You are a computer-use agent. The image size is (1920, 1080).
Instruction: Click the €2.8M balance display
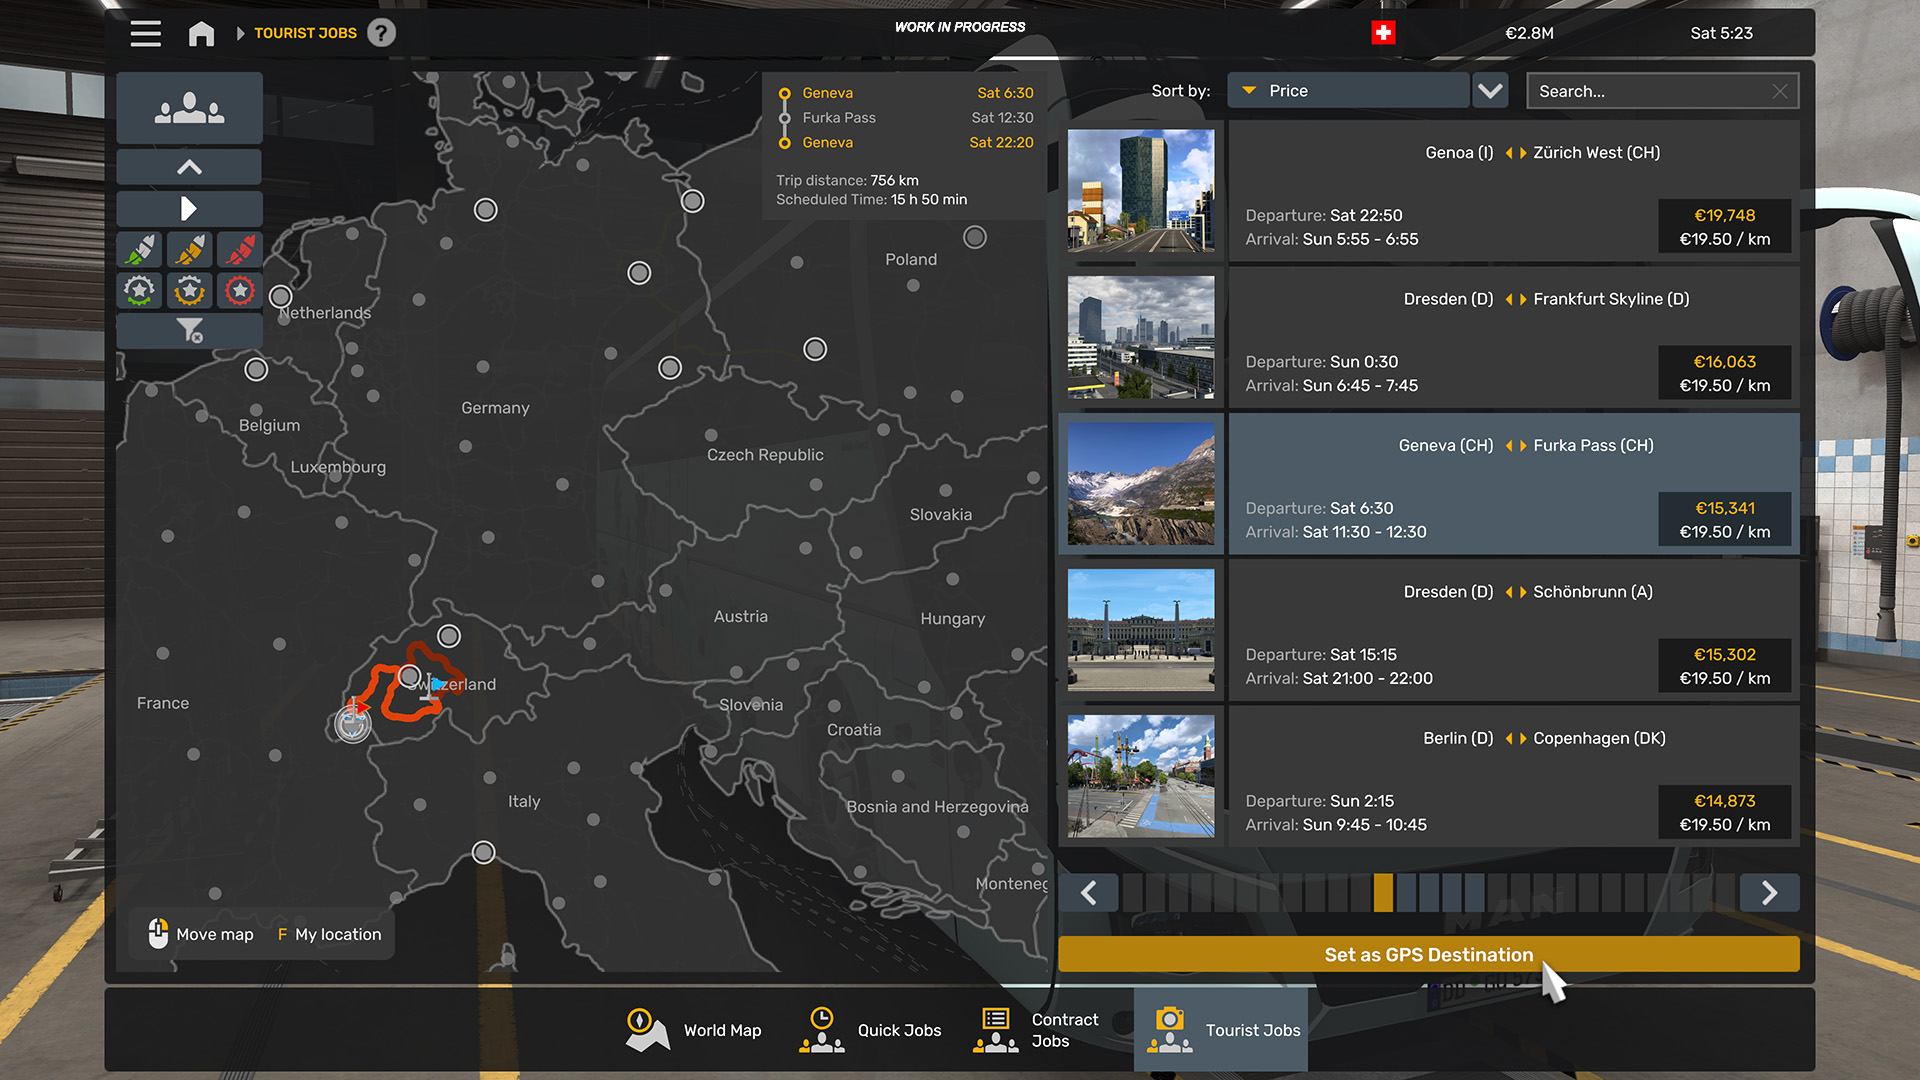(x=1529, y=33)
